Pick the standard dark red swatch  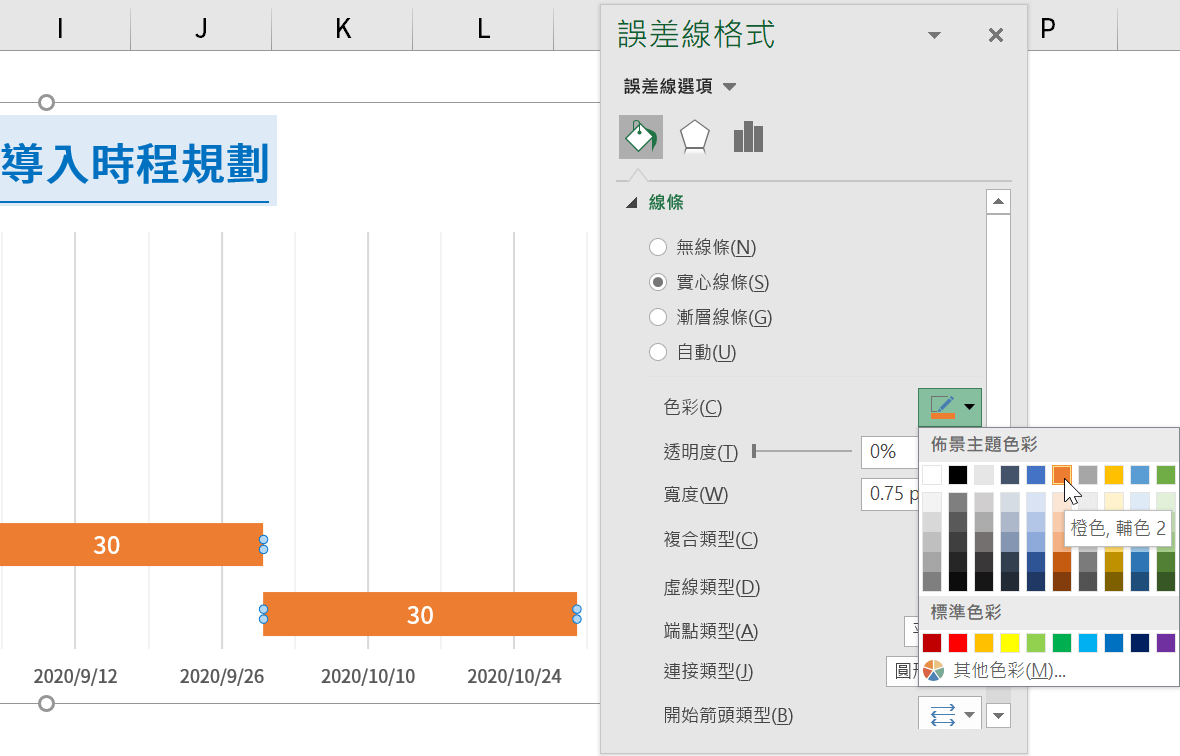[932, 643]
